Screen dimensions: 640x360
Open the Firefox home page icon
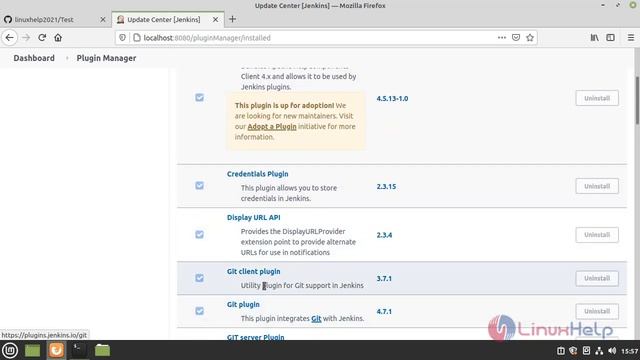point(58,38)
